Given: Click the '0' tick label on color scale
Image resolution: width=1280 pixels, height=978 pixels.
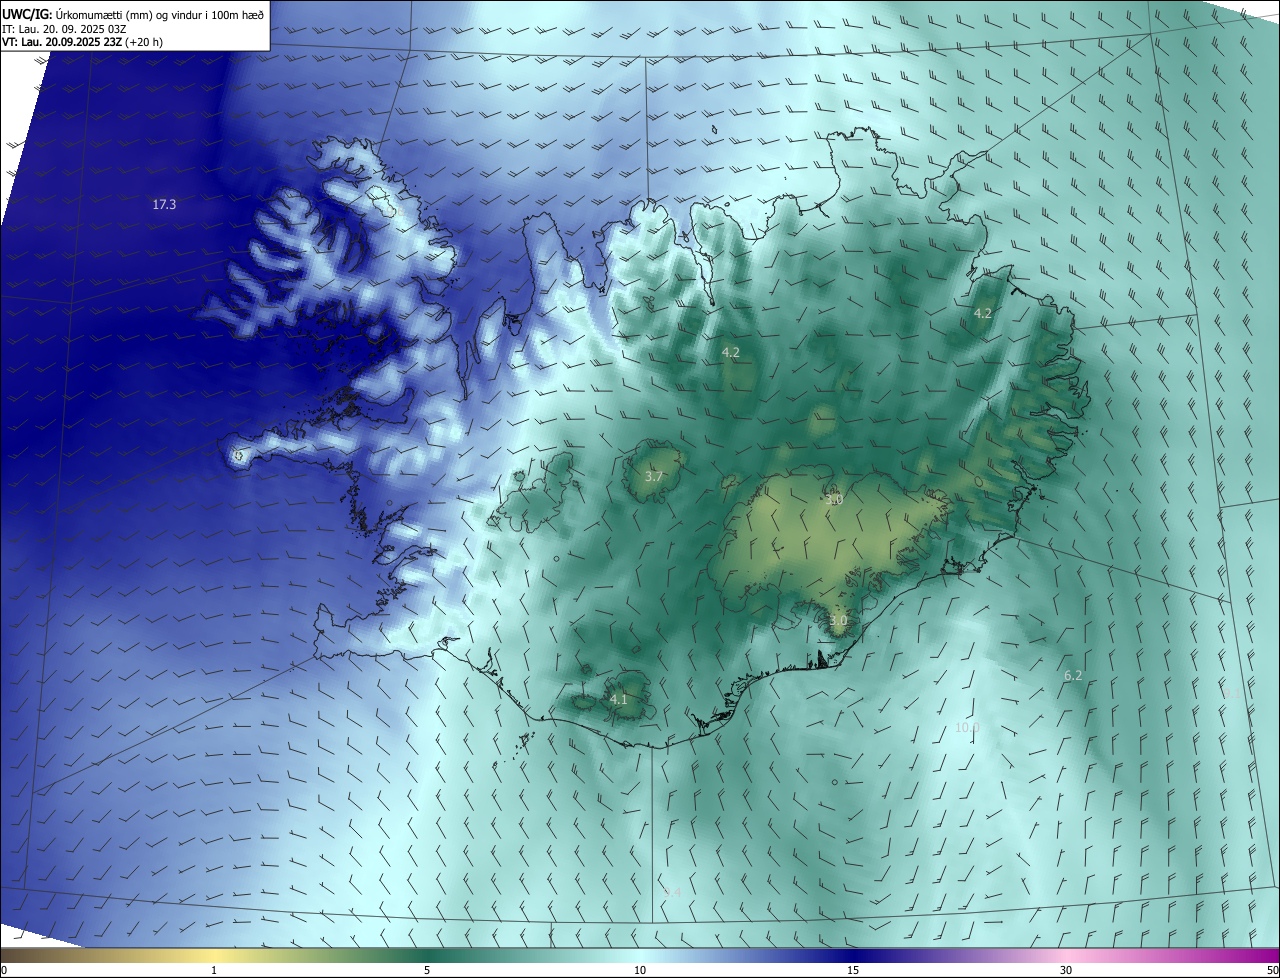Looking at the screenshot, I should pyautogui.click(x=4, y=970).
